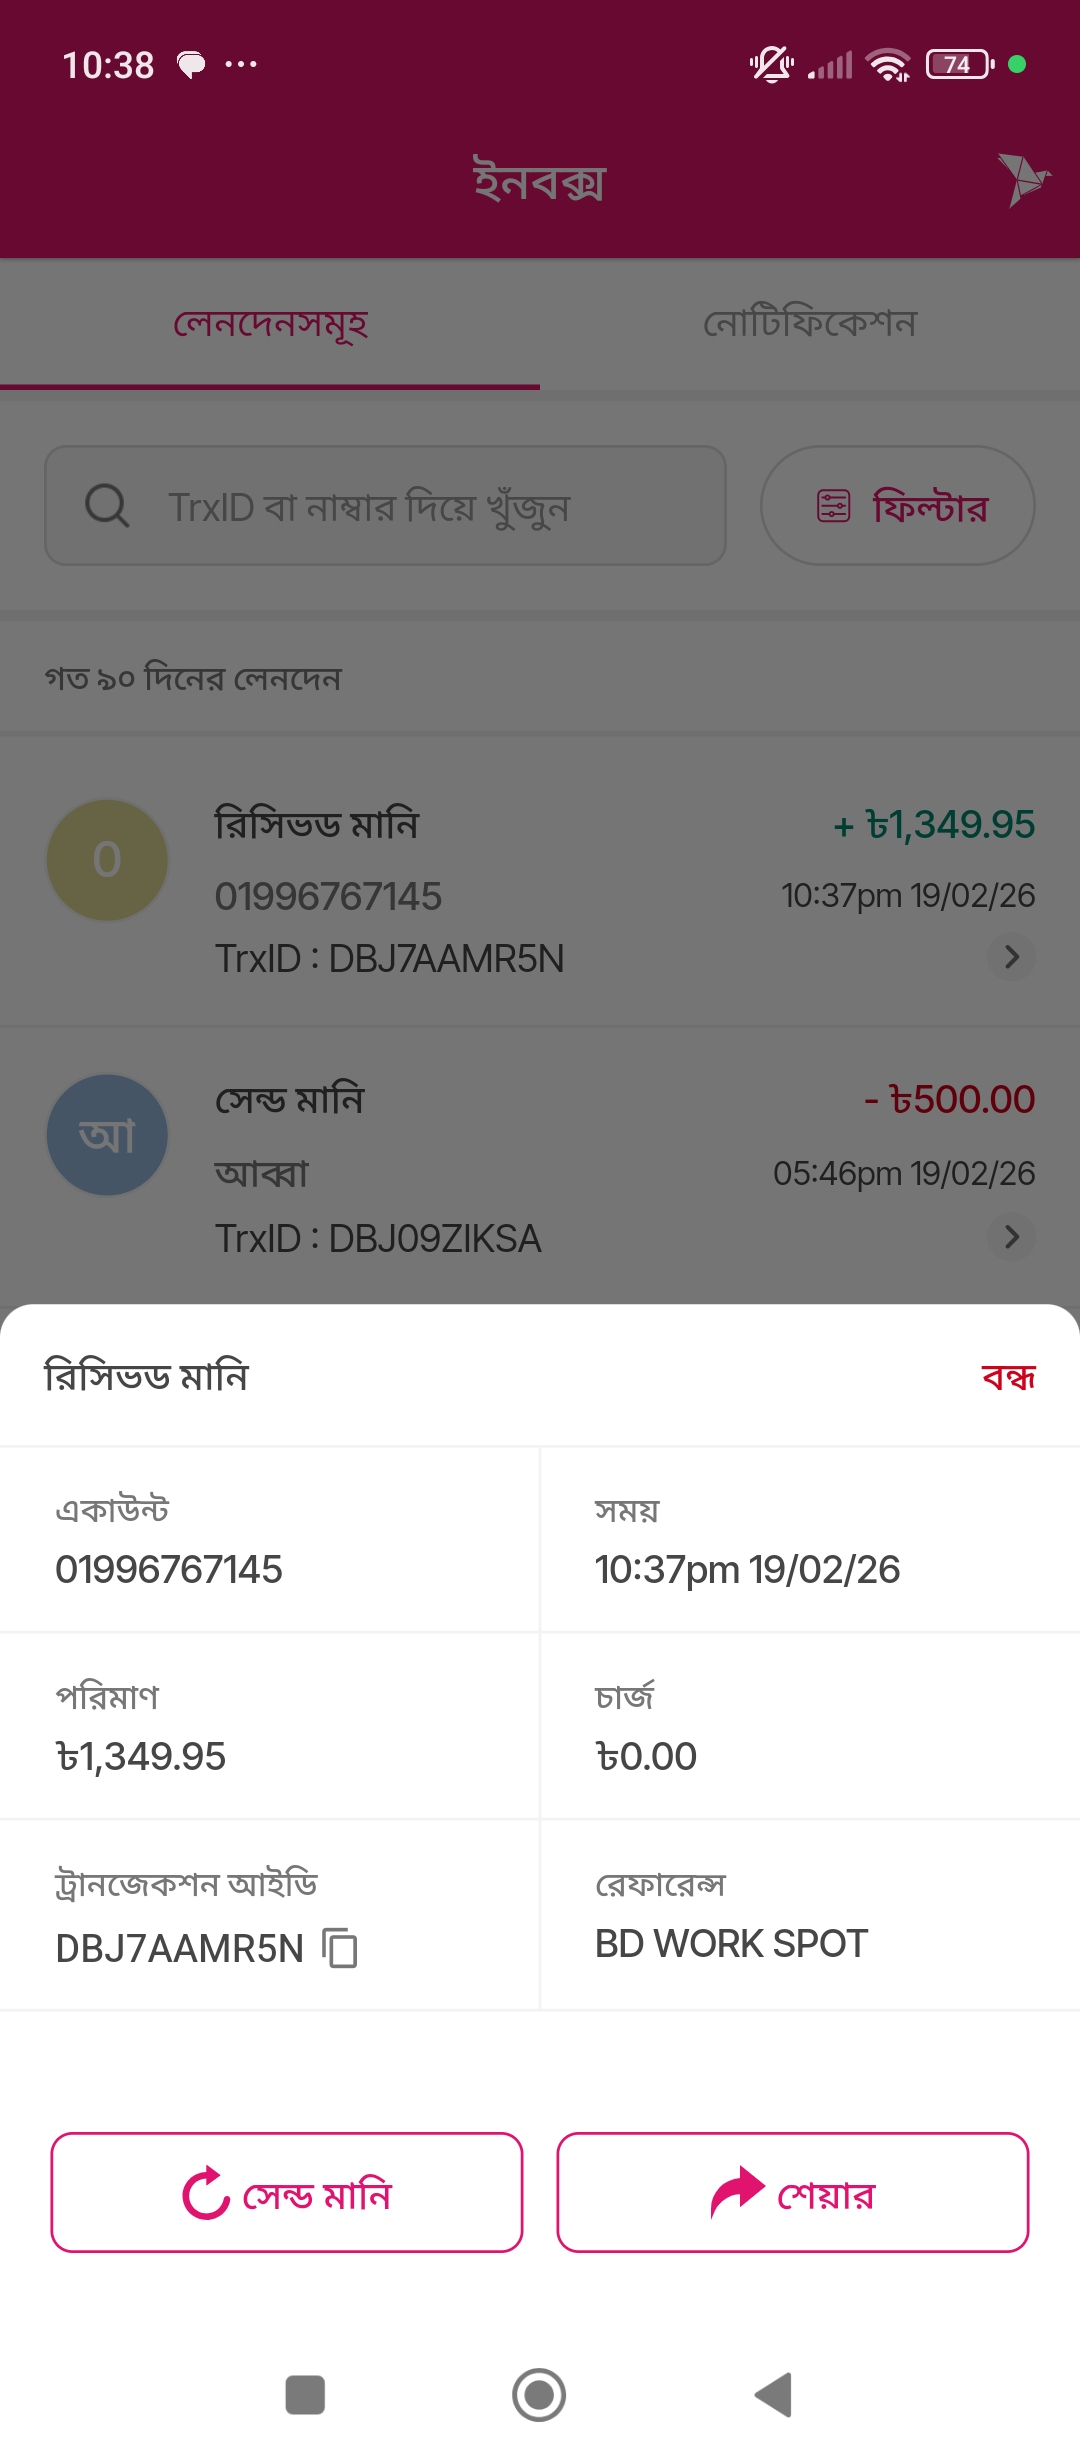Open the রিসিভড মানি transaction row
This screenshot has height=2460, width=1080.
coord(540,888)
